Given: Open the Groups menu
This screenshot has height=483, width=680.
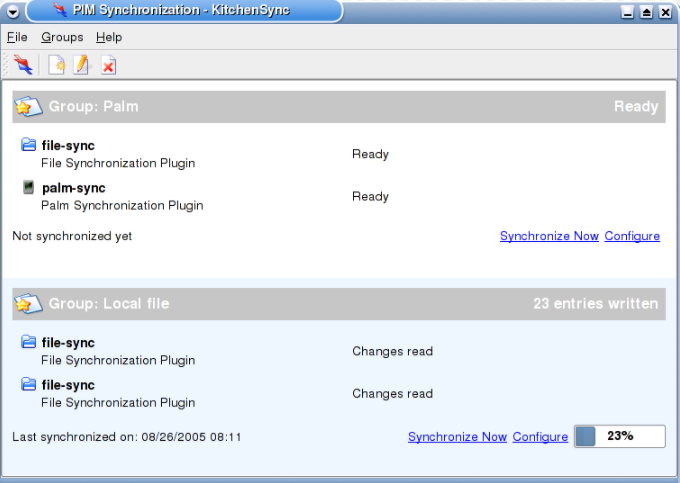Looking at the screenshot, I should point(62,37).
